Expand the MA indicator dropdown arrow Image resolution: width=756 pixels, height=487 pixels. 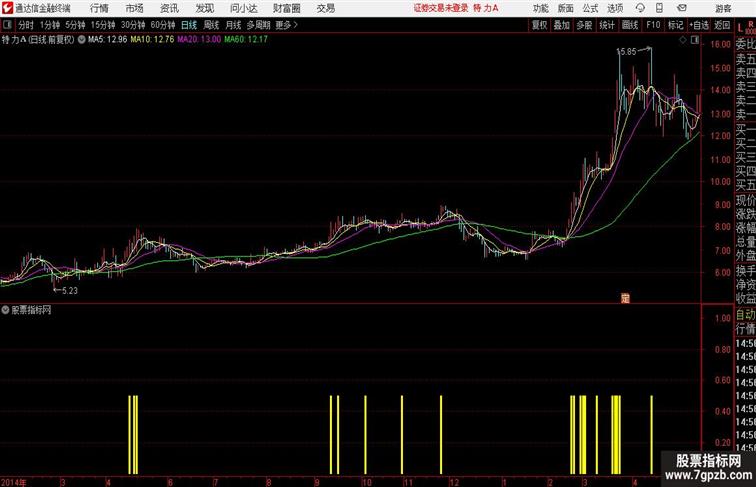tap(81, 40)
